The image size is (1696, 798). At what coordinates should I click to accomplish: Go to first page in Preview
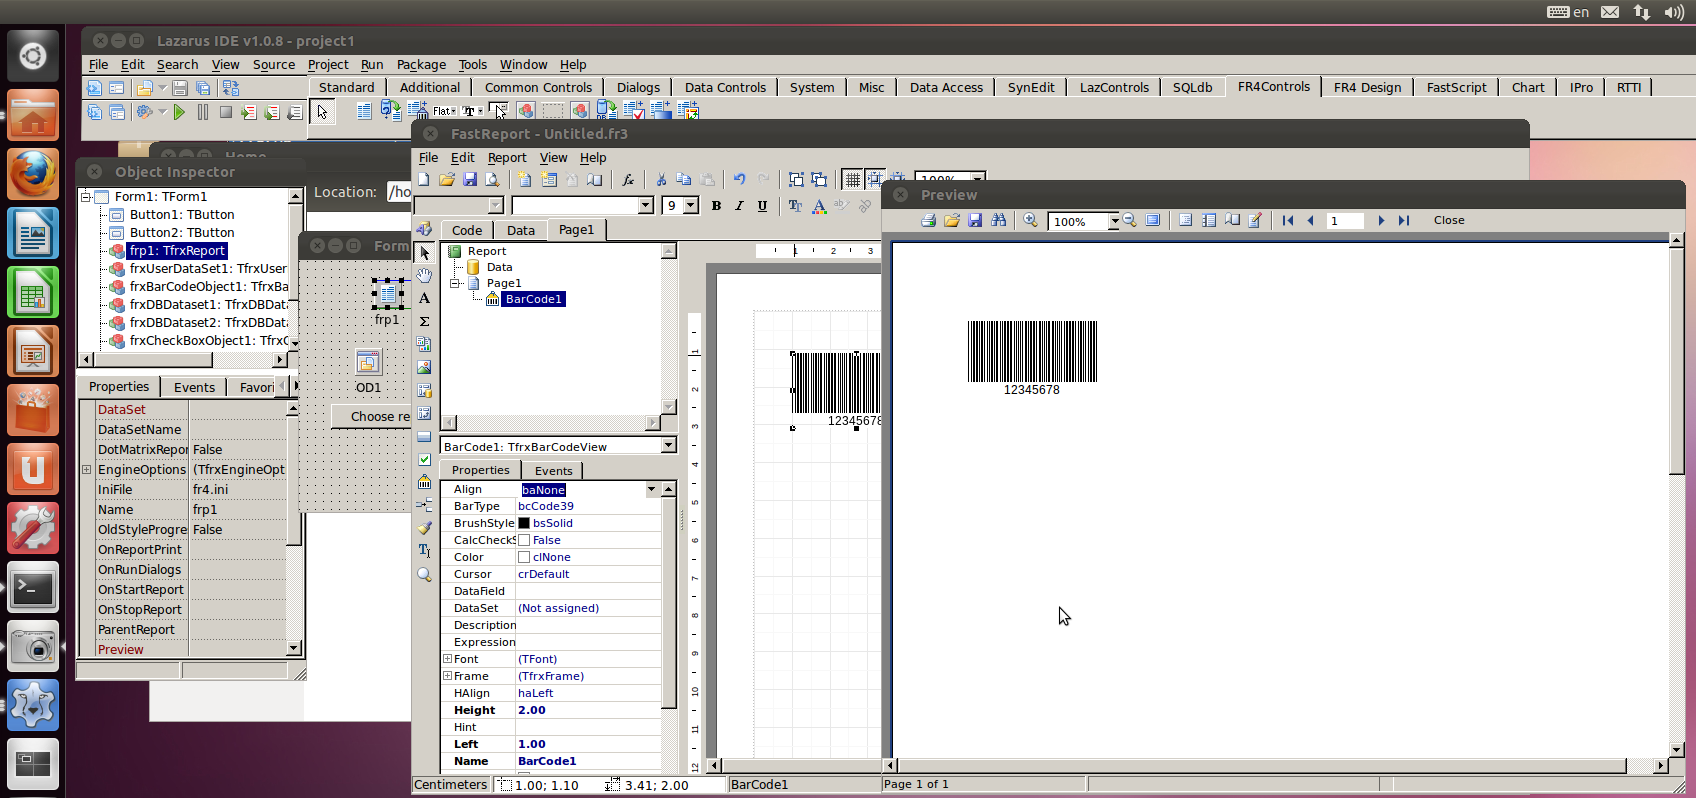[1288, 220]
